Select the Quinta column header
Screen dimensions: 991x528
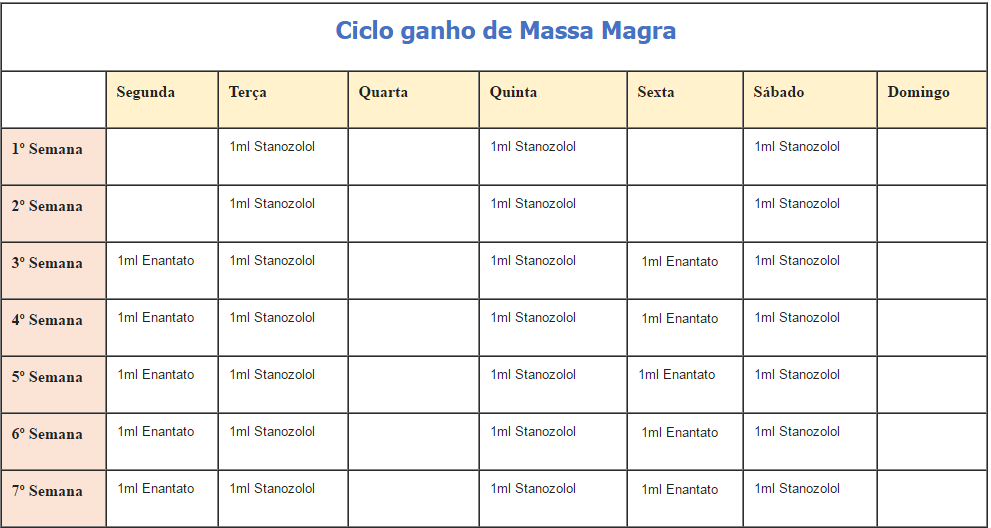coord(513,92)
